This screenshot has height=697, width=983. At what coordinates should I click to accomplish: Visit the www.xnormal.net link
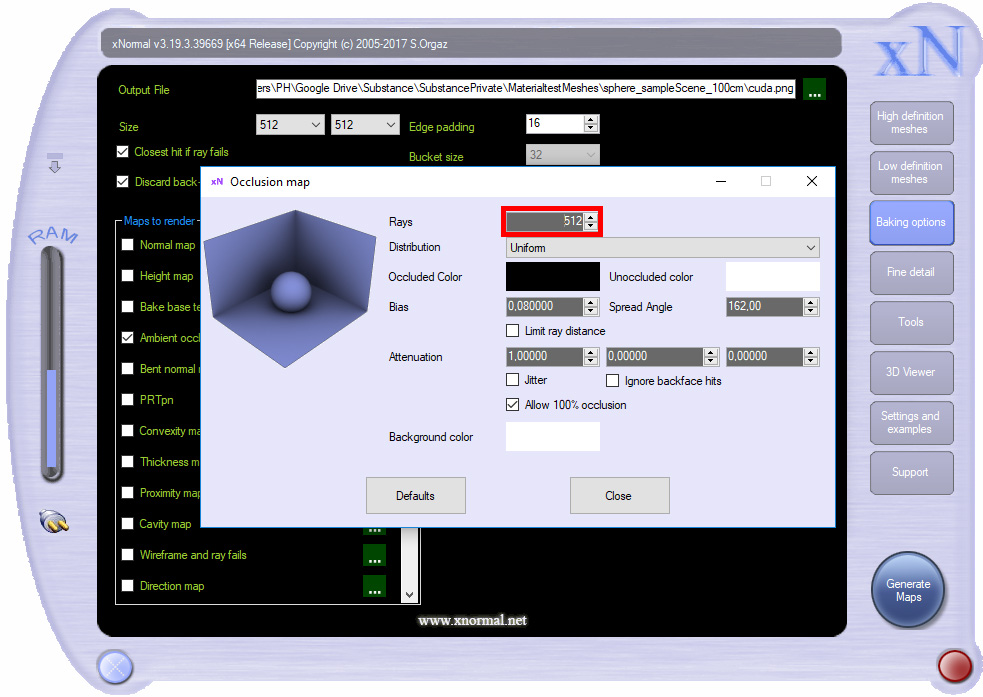[472, 621]
